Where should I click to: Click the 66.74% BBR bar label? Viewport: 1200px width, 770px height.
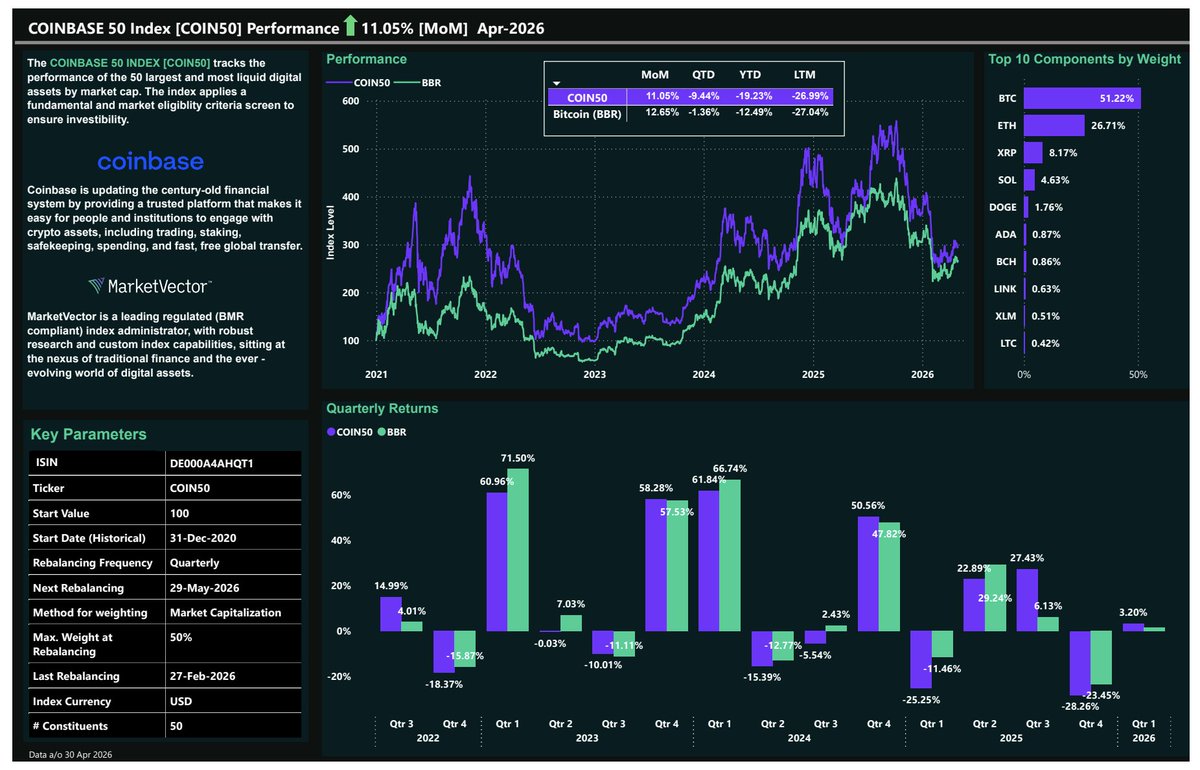pyautogui.click(x=732, y=468)
